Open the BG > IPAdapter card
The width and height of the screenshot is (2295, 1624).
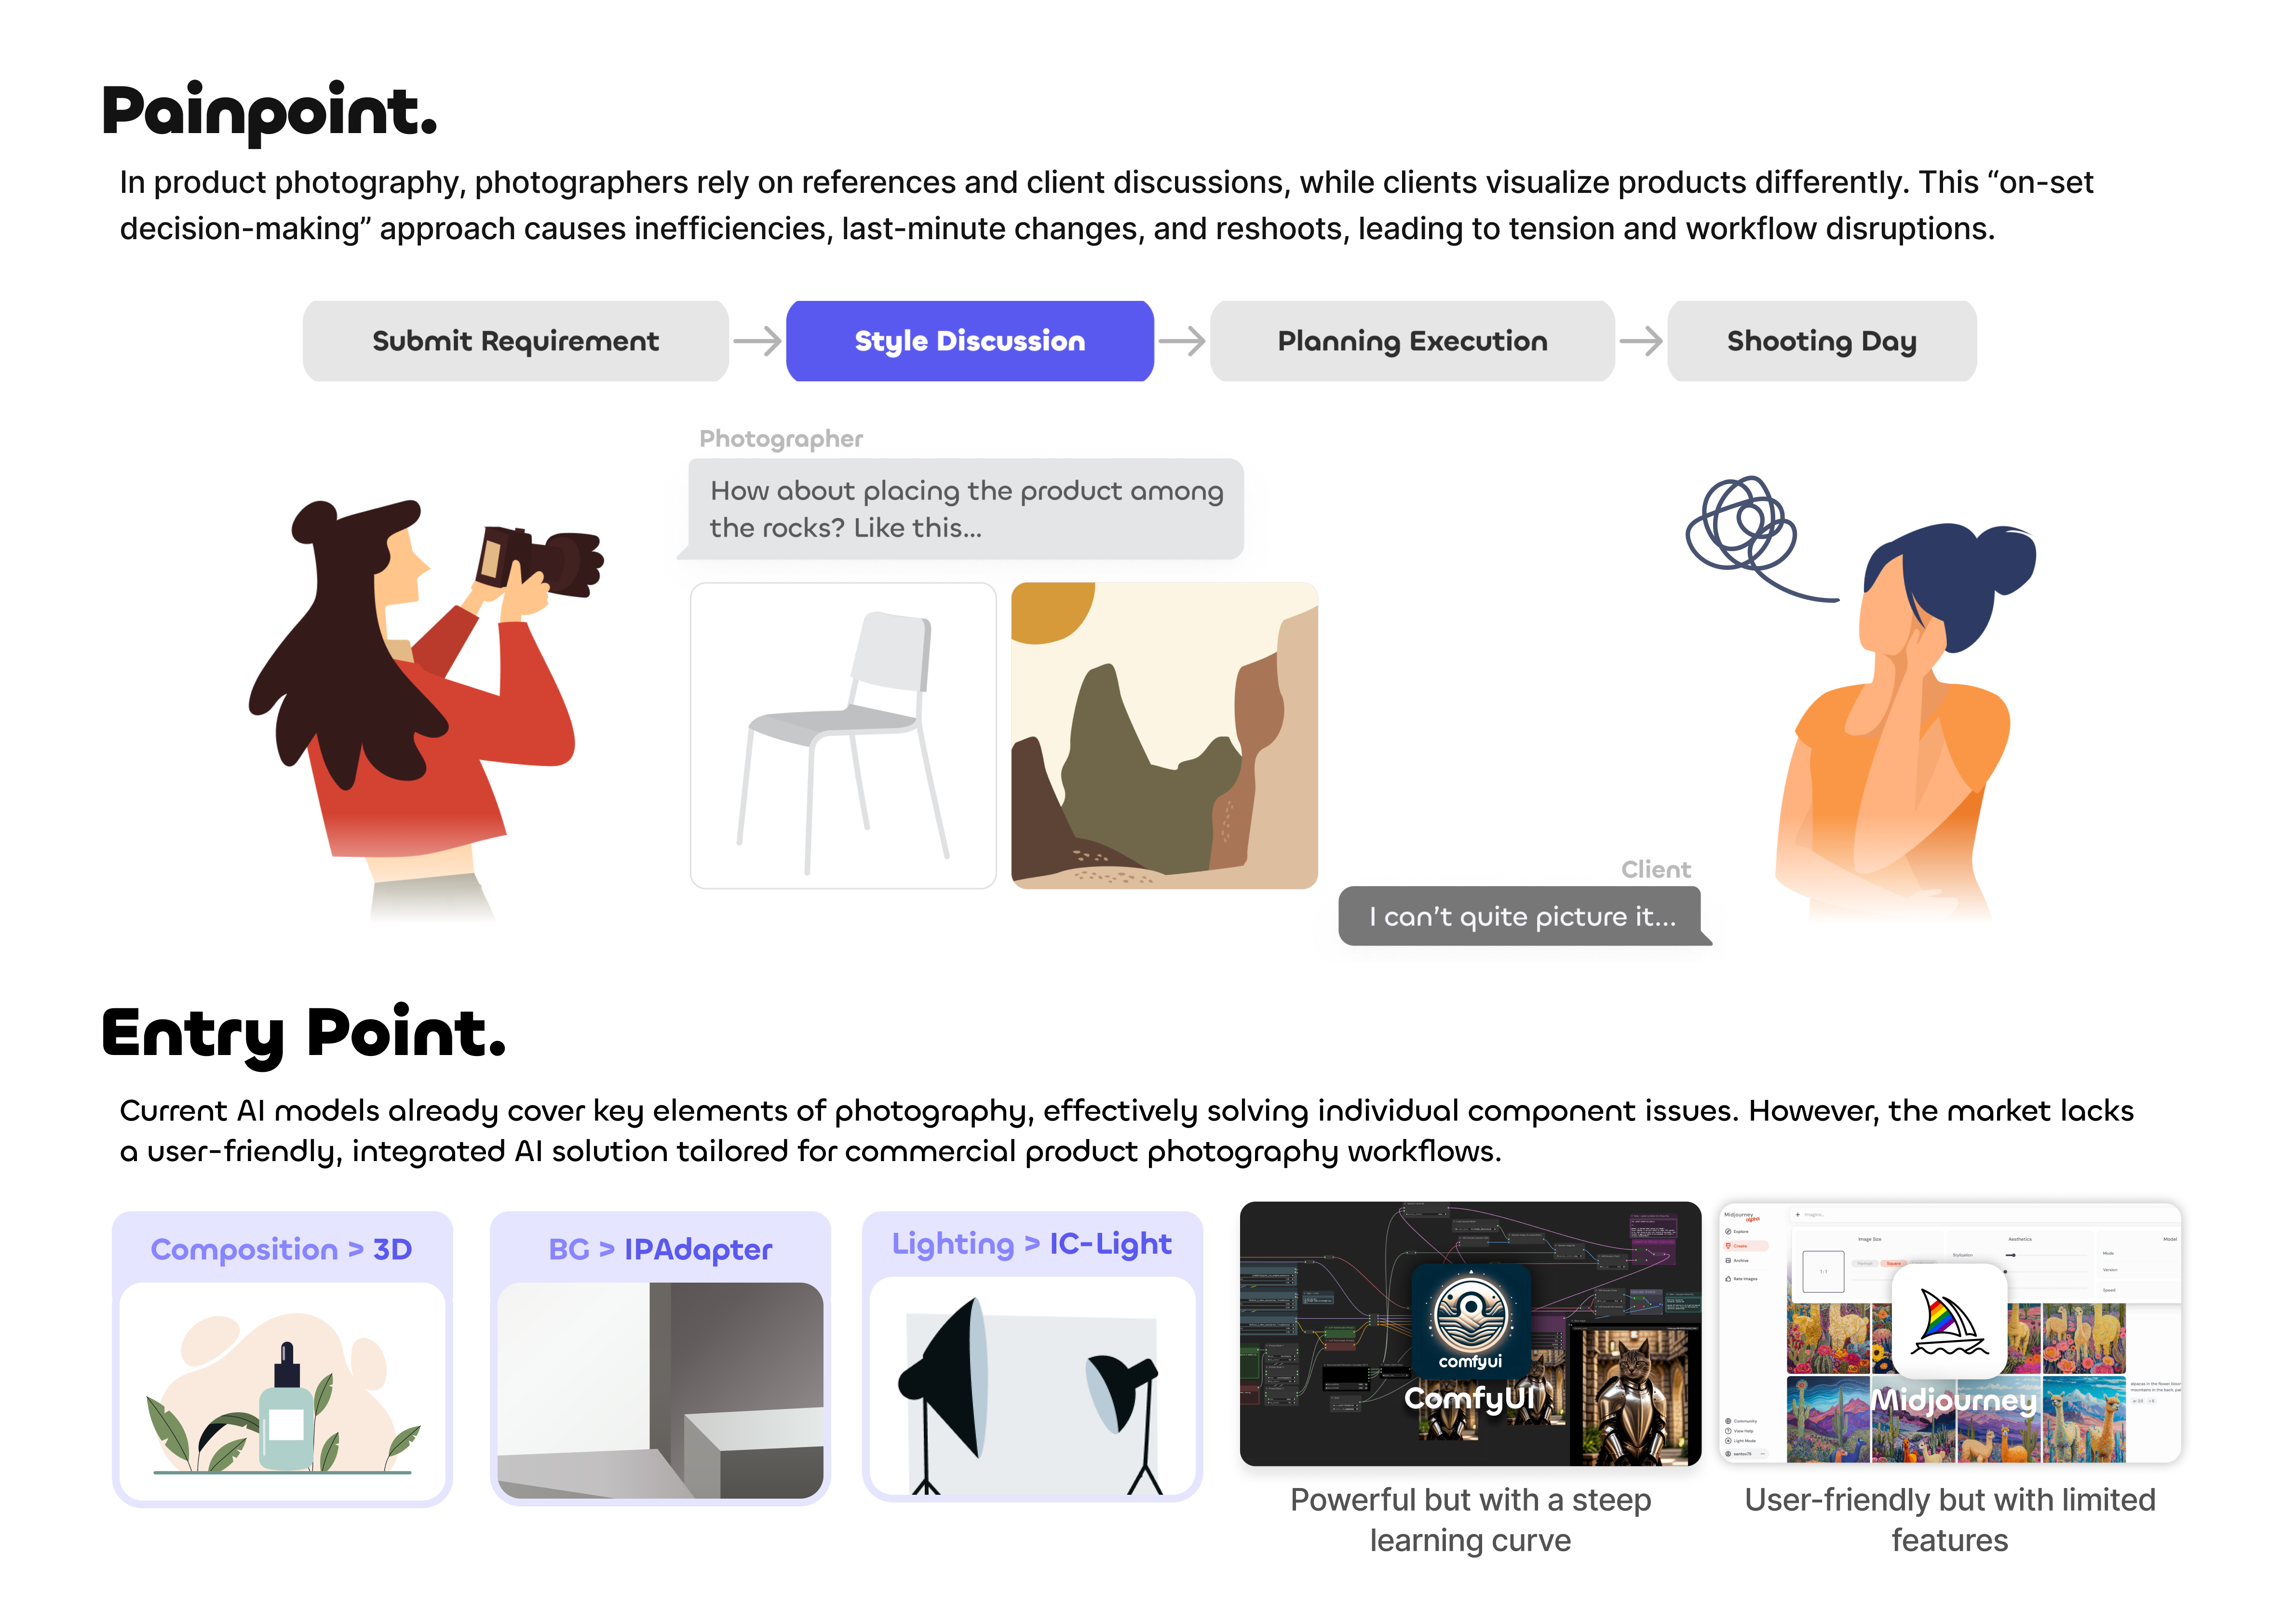coord(660,1358)
